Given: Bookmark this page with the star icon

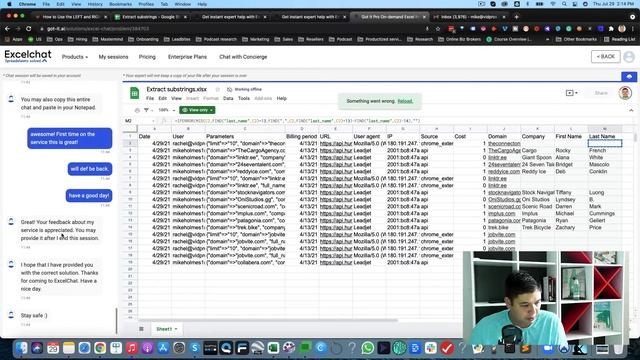Looking at the screenshot, I should click(438, 29).
